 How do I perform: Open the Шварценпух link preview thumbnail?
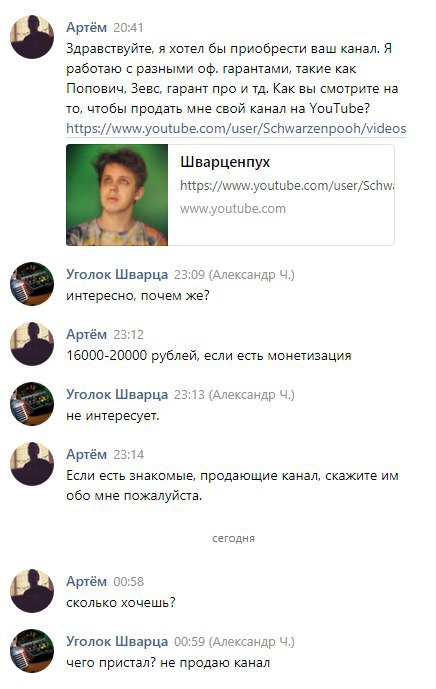click(117, 195)
